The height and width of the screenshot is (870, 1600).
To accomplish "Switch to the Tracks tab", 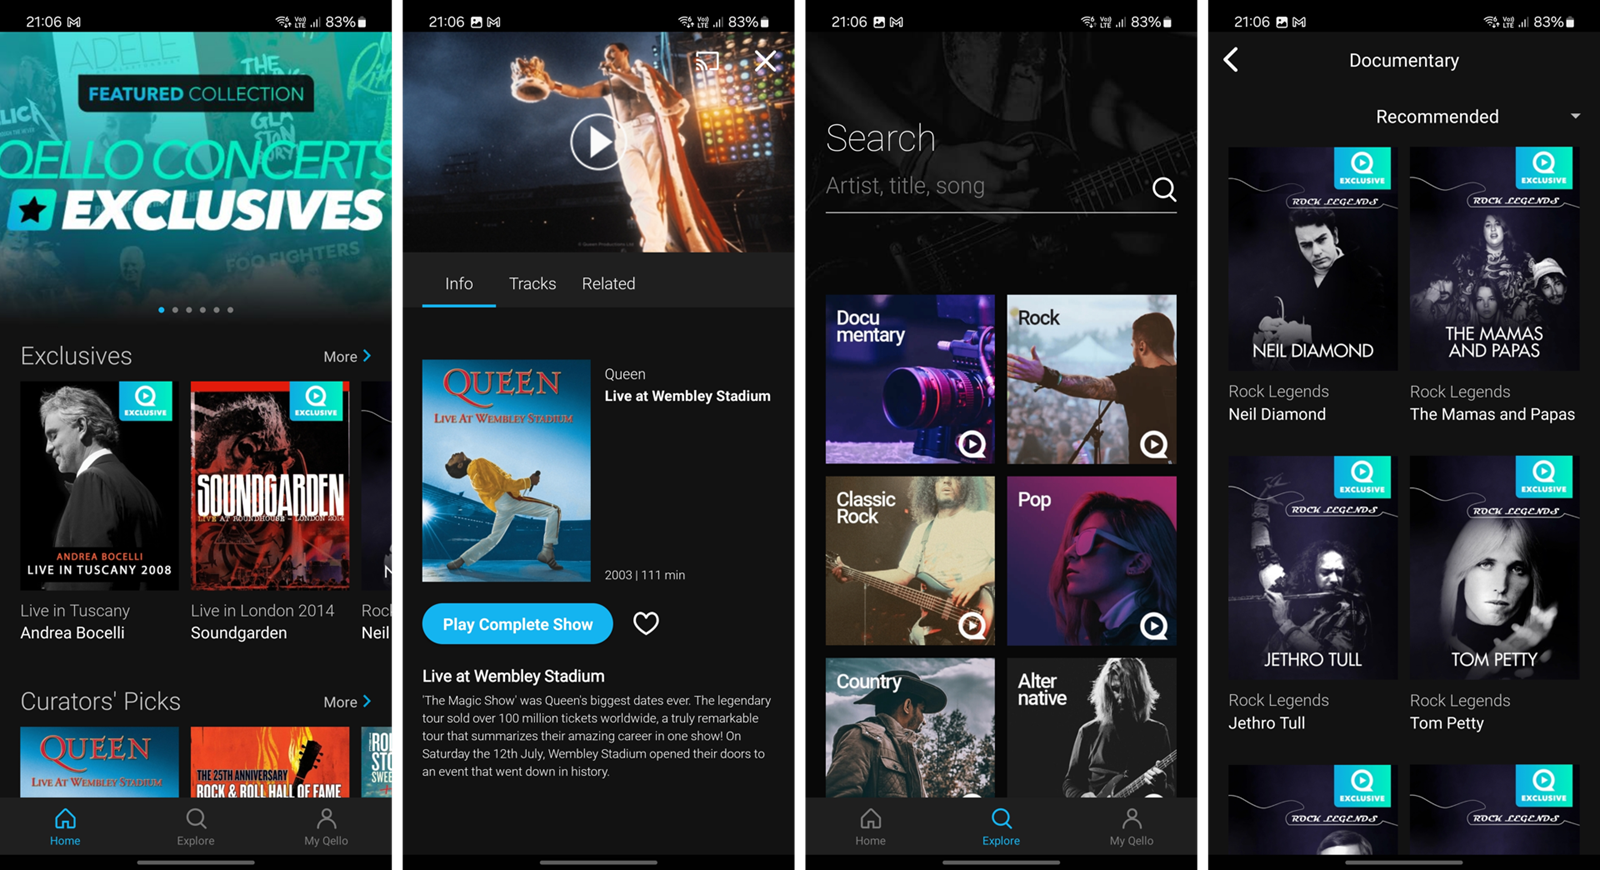I will [x=532, y=284].
